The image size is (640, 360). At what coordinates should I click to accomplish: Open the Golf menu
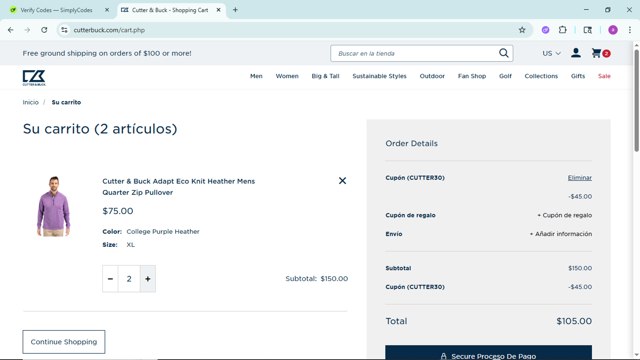click(505, 76)
